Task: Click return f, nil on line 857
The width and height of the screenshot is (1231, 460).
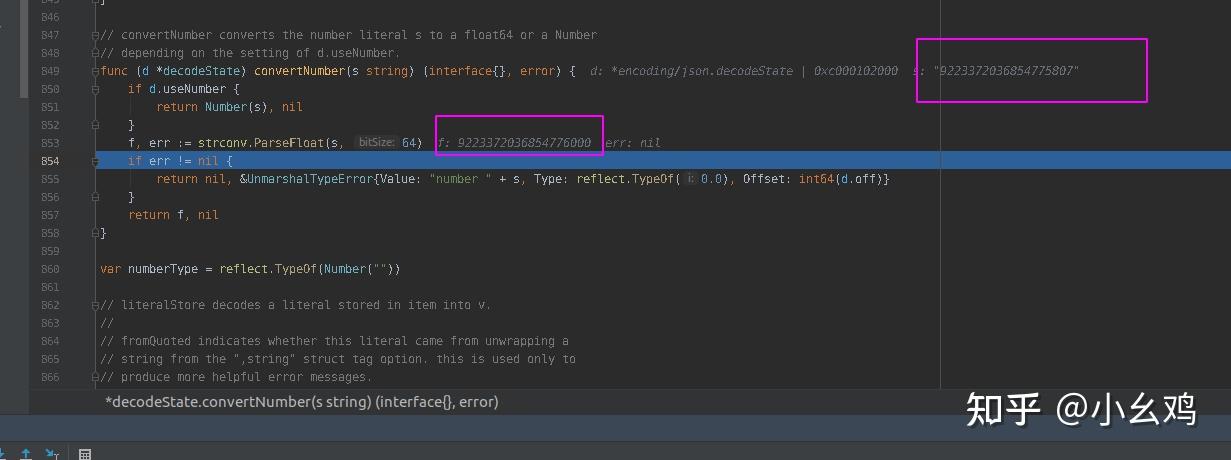Action: pyautogui.click(x=174, y=215)
